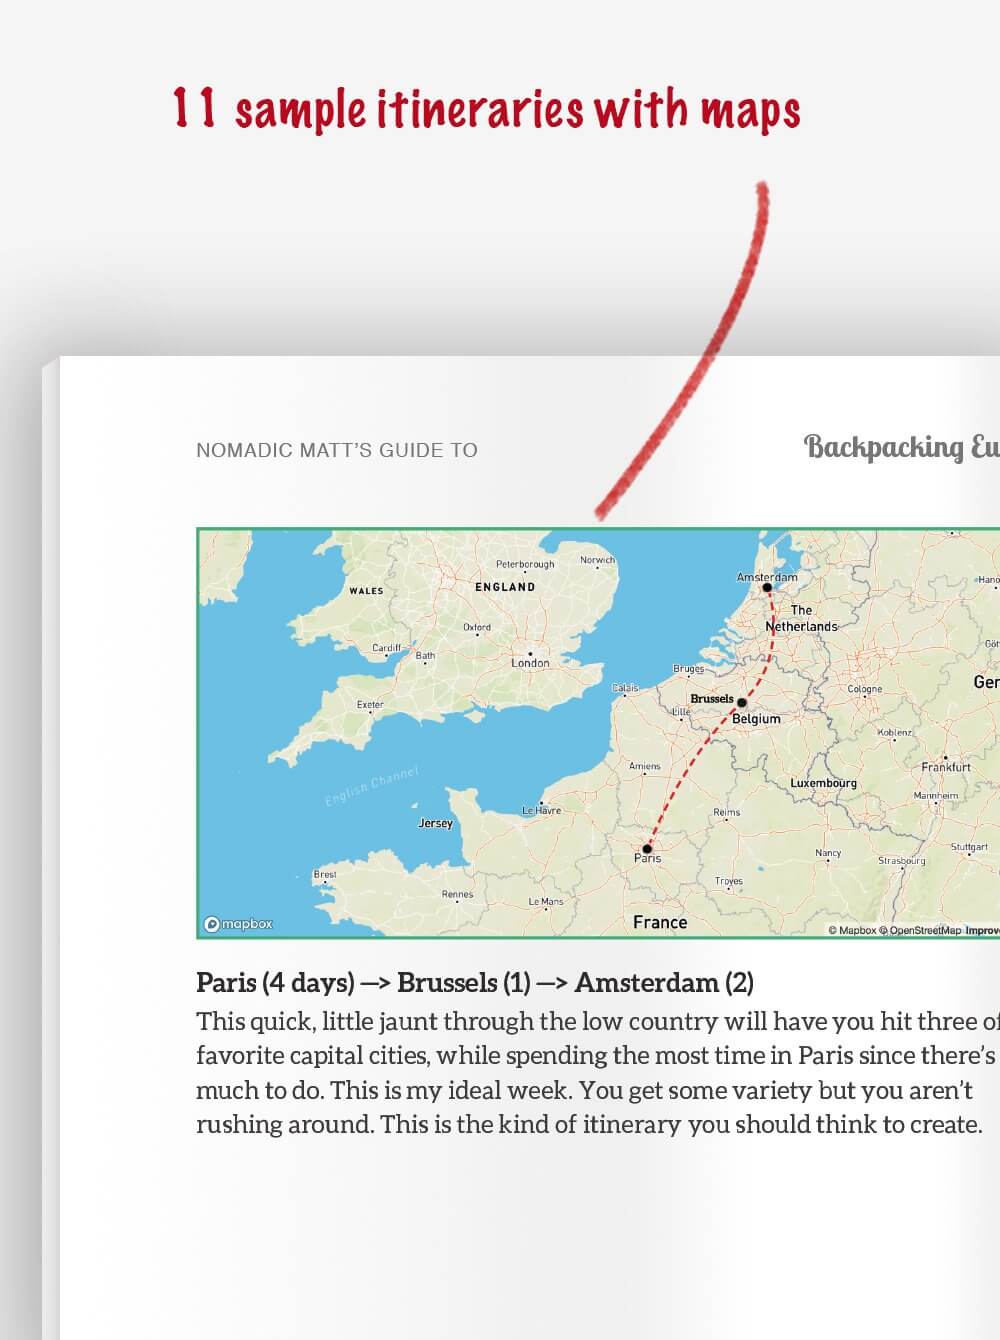Image resolution: width=1000 pixels, height=1340 pixels.
Task: Click the 'Backpacking' title text
Action: [x=884, y=447]
